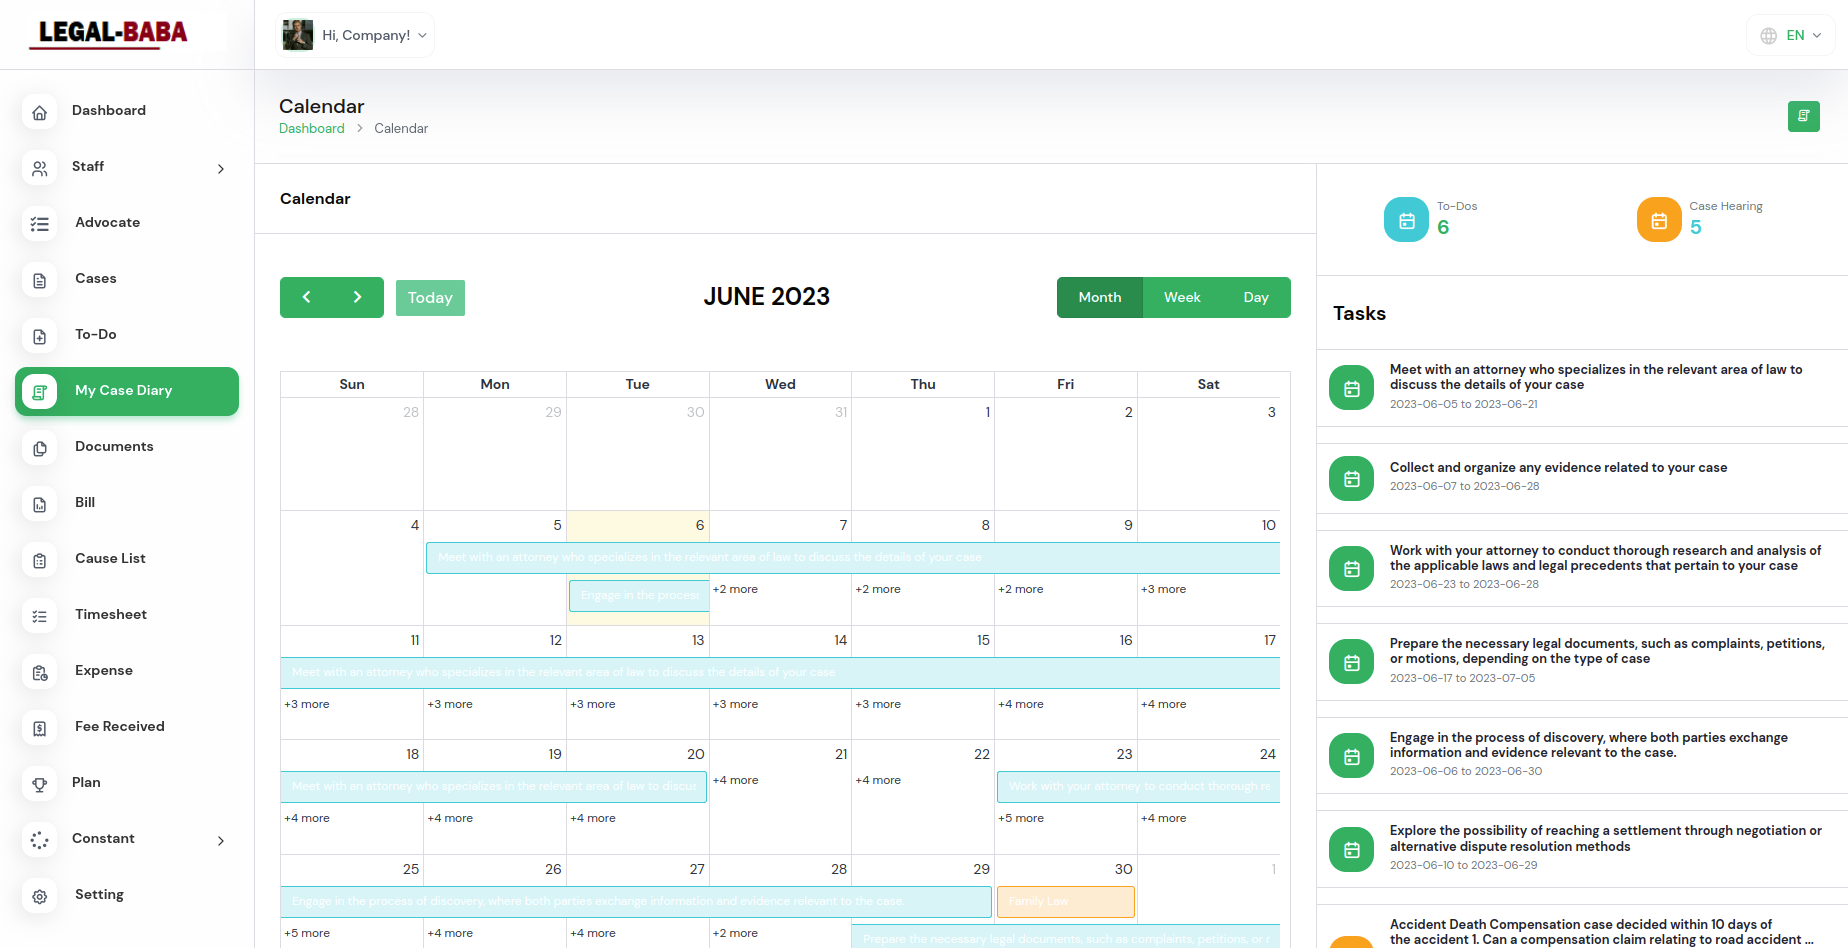This screenshot has width=1848, height=948.
Task: Click the Dashboard home icon in sidebar
Action: tap(39, 112)
